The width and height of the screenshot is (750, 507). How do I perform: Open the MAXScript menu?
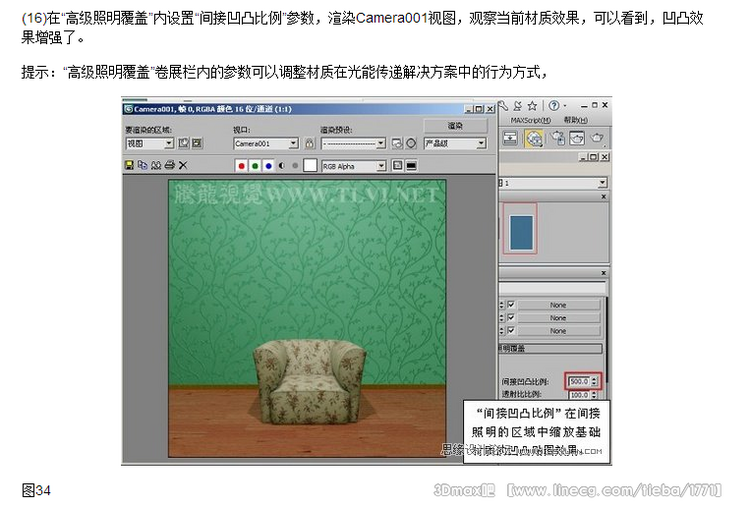pyautogui.click(x=530, y=120)
